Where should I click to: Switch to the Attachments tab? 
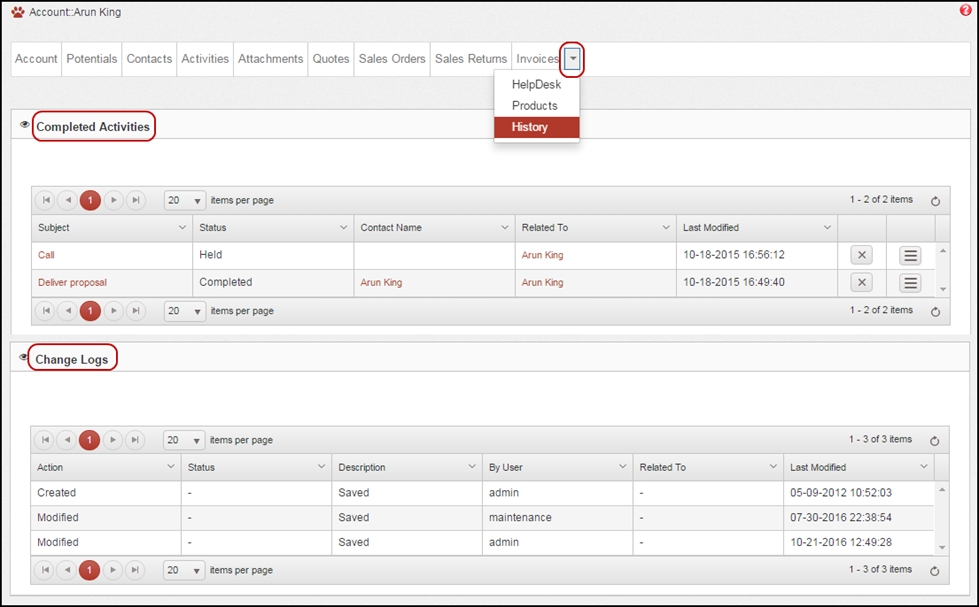click(x=270, y=59)
